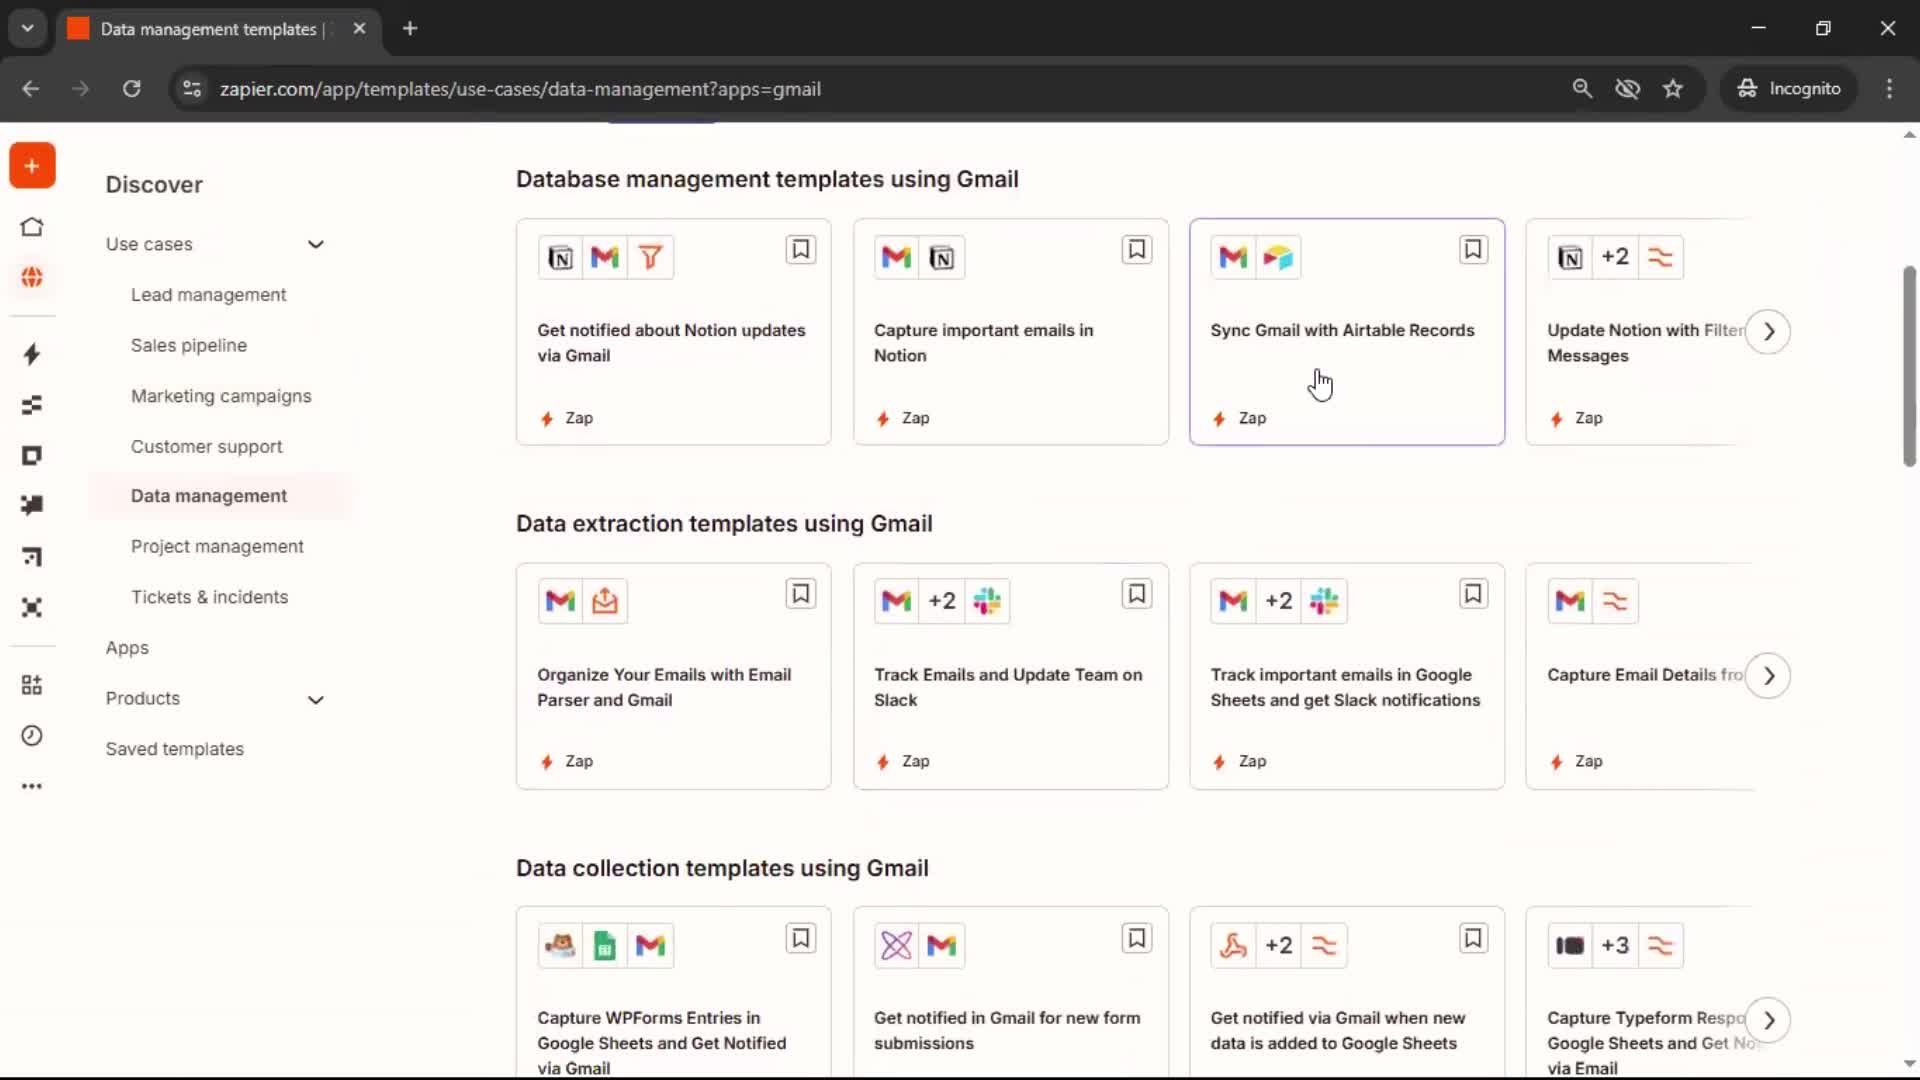Open Project management use case
Image resolution: width=1920 pixels, height=1080 pixels.
pos(217,547)
